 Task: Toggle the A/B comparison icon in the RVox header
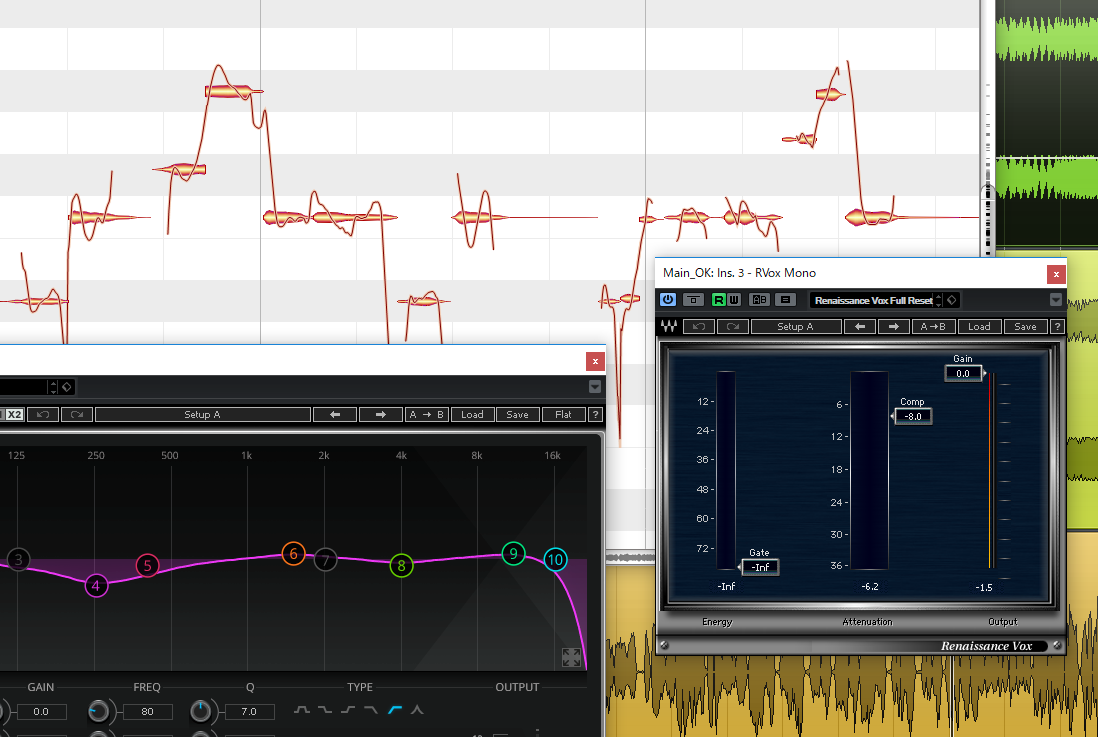click(759, 300)
